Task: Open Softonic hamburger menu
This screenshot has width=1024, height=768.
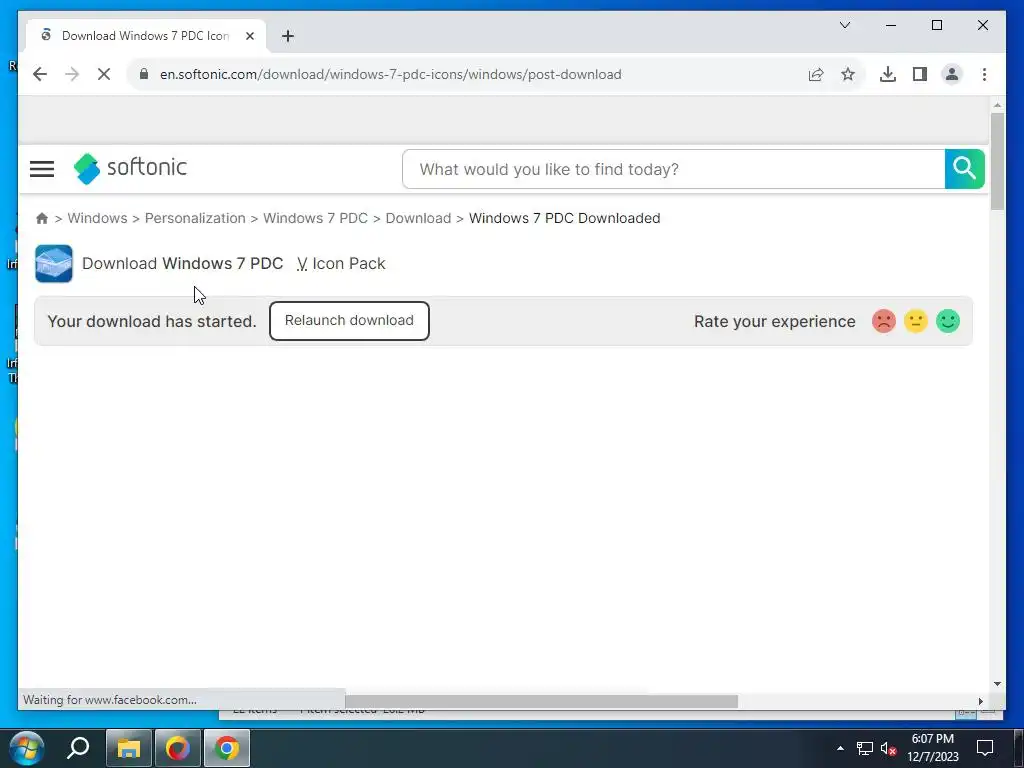Action: click(42, 168)
